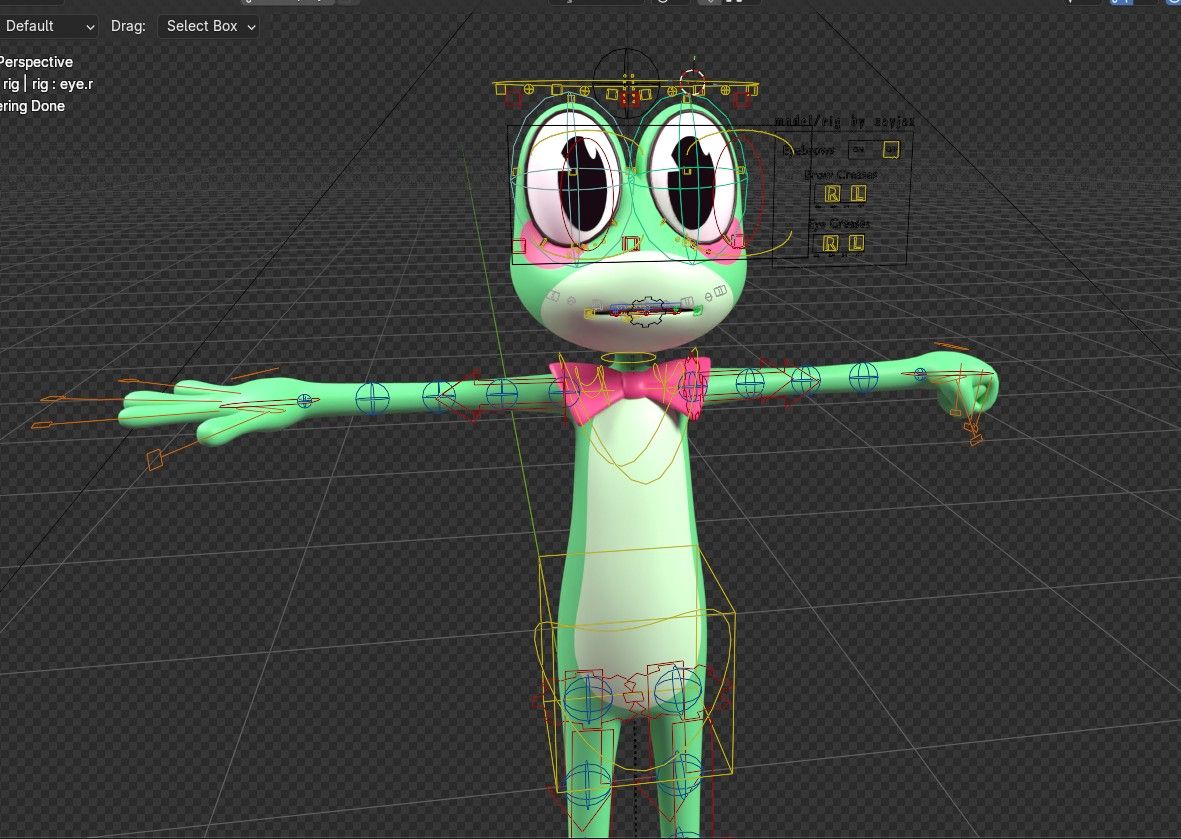Click the 'Drag:' label in header

[128, 26]
